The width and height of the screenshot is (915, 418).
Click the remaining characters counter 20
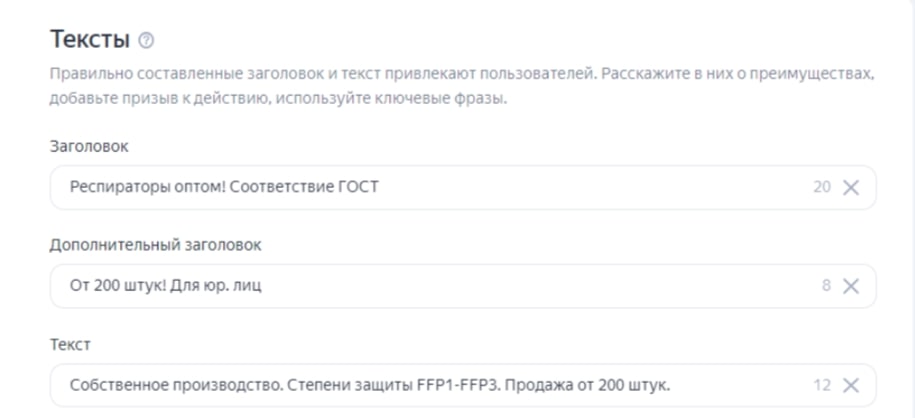[x=822, y=187]
